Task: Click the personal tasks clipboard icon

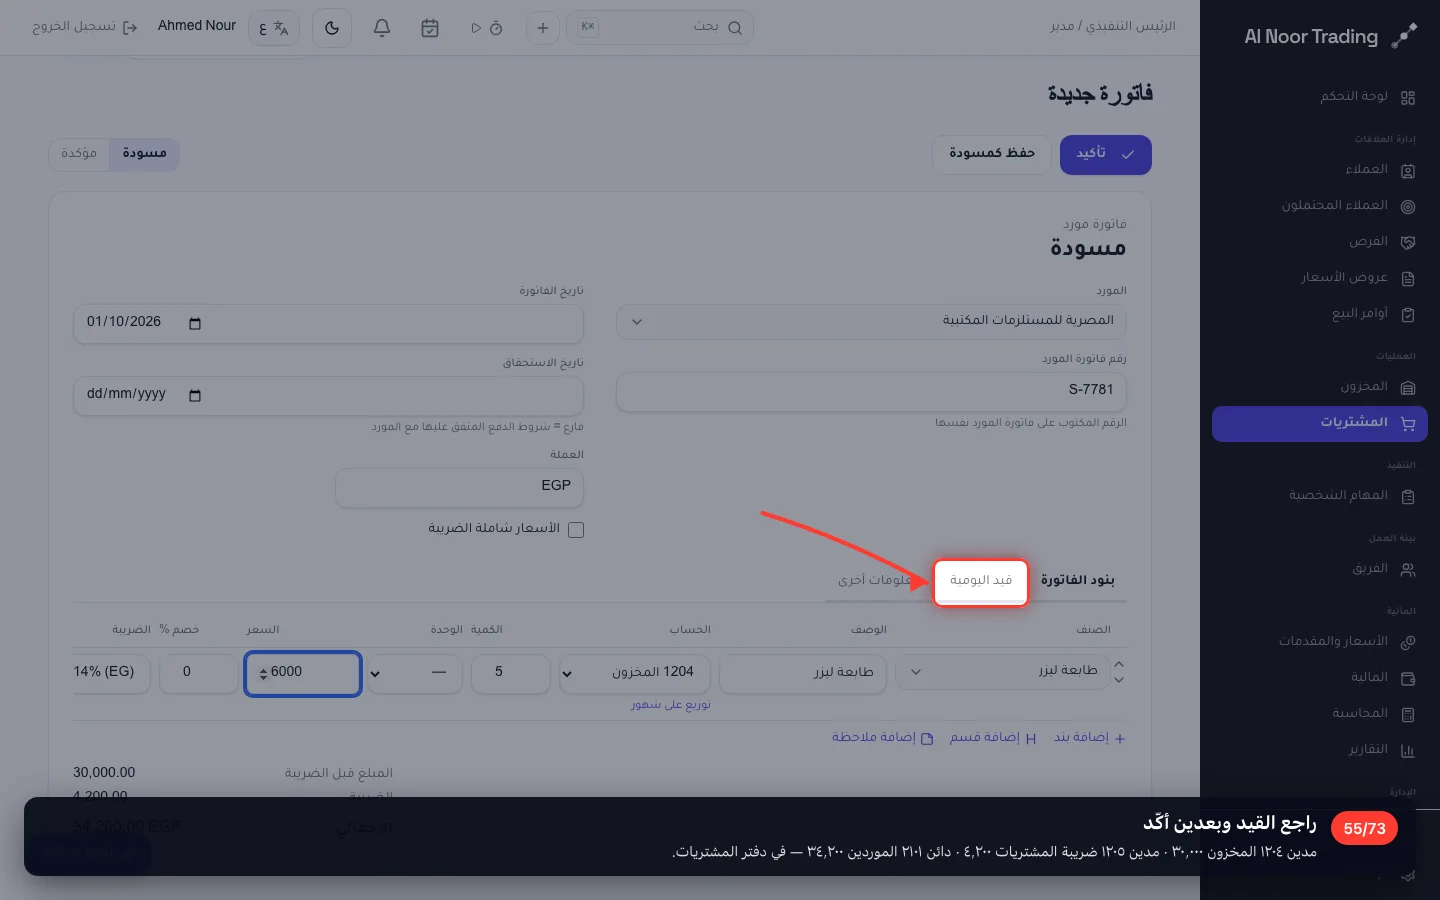Action: click(x=1408, y=496)
